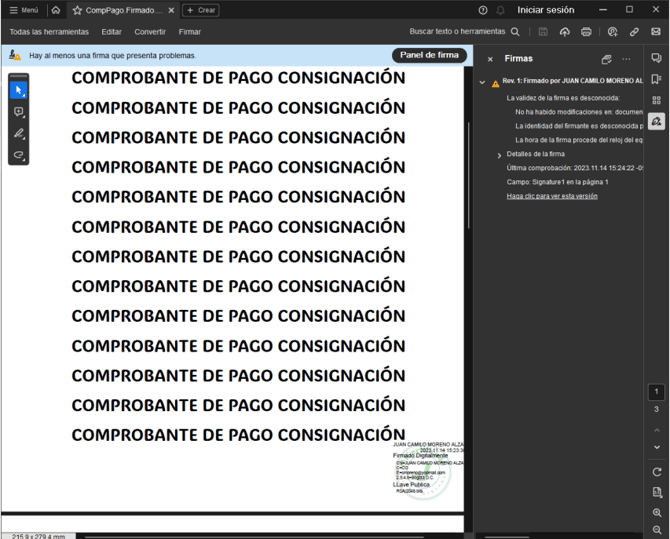Zoom in on the document

656,512
